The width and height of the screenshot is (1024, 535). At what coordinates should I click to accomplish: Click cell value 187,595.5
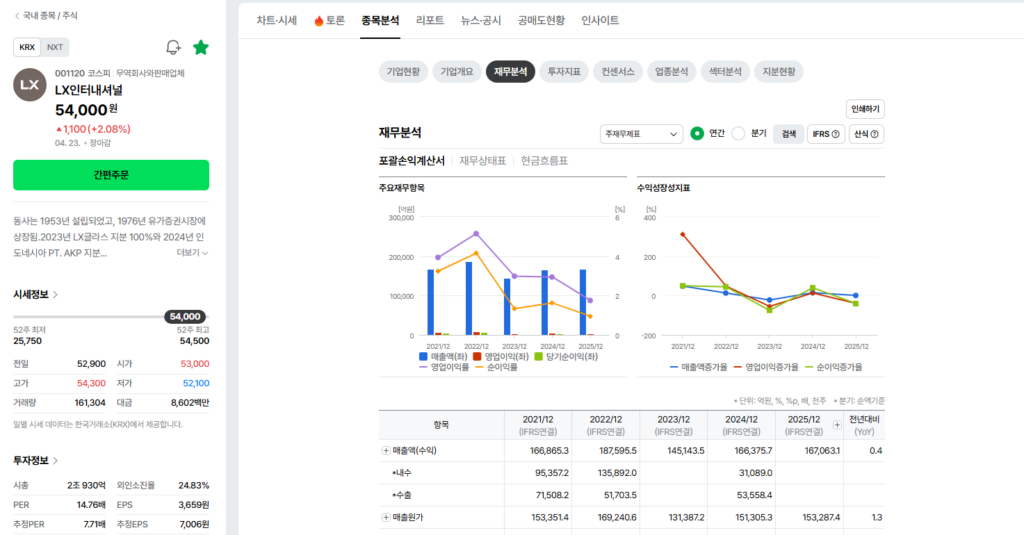[x=613, y=451]
